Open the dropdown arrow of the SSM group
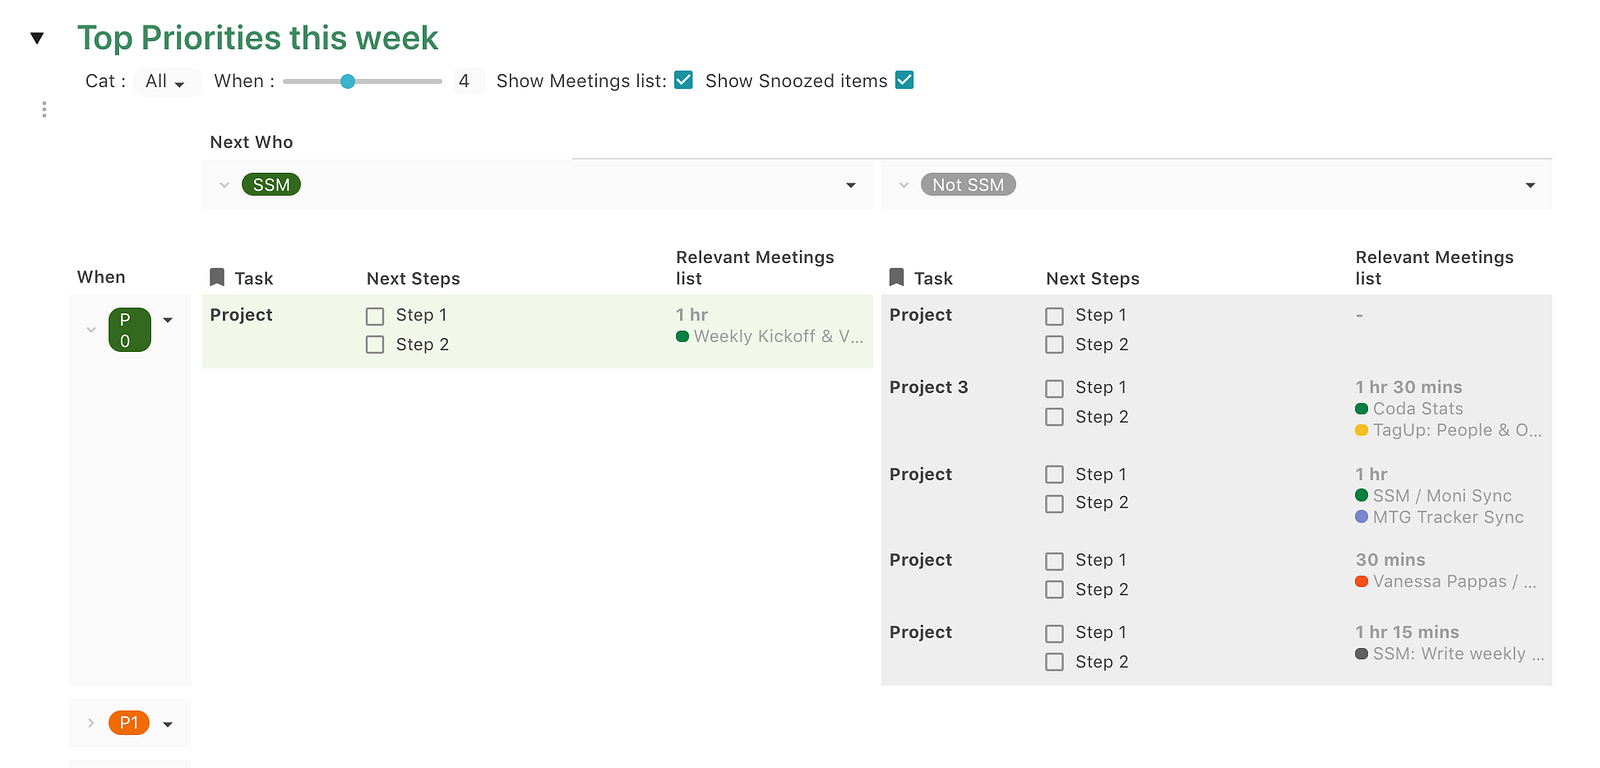The image size is (1600, 768). tap(851, 185)
